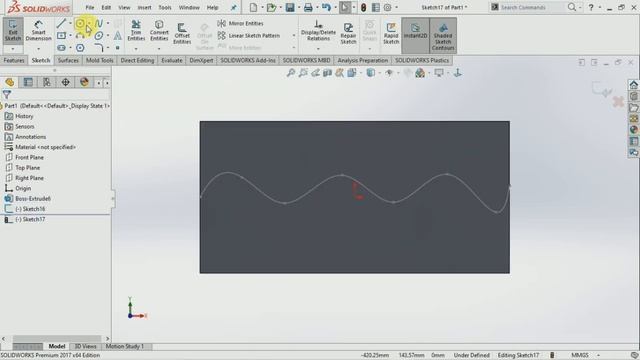The height and width of the screenshot is (360, 640).
Task: Switch to the Surfaces tab
Action: (68, 60)
